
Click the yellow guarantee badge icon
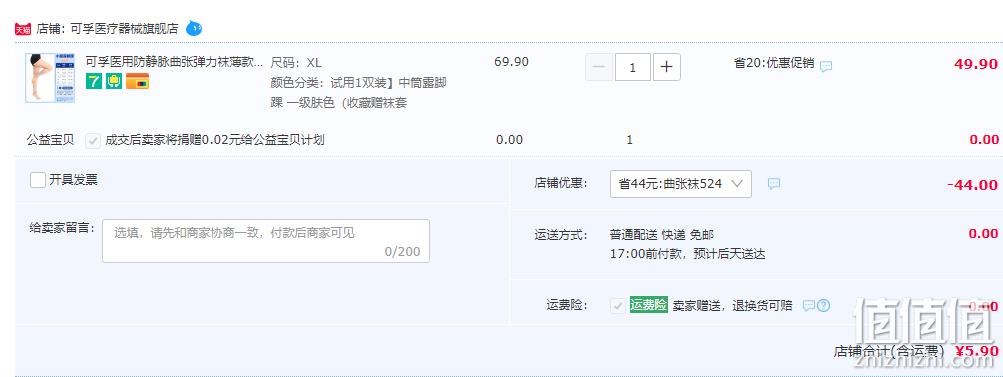(x=114, y=81)
